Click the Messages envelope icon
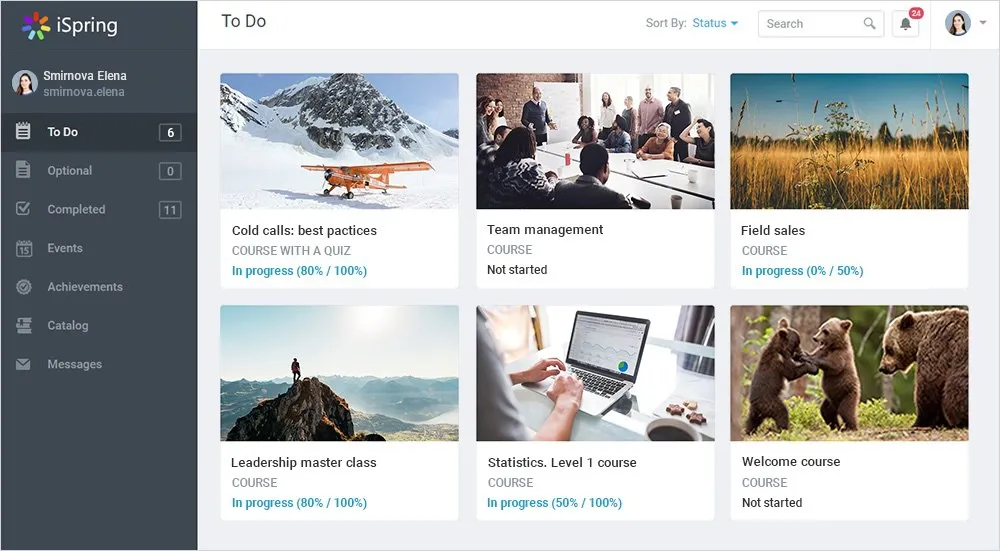Viewport: 1000px width, 551px height. click(x=23, y=365)
